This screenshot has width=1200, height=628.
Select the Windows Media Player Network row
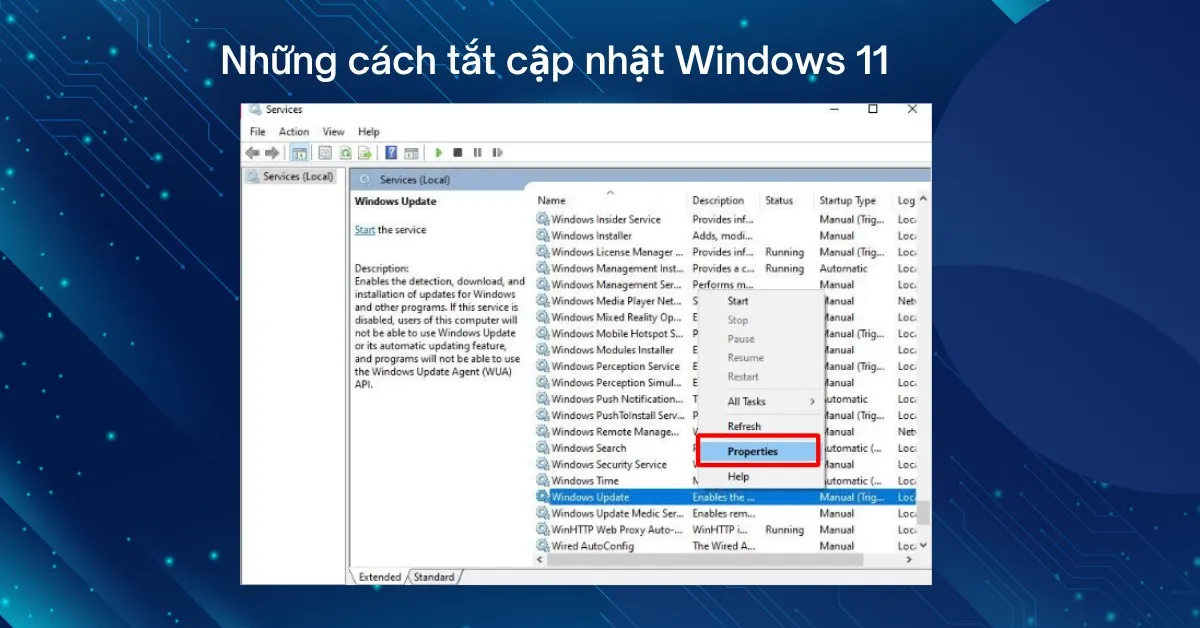click(725, 301)
